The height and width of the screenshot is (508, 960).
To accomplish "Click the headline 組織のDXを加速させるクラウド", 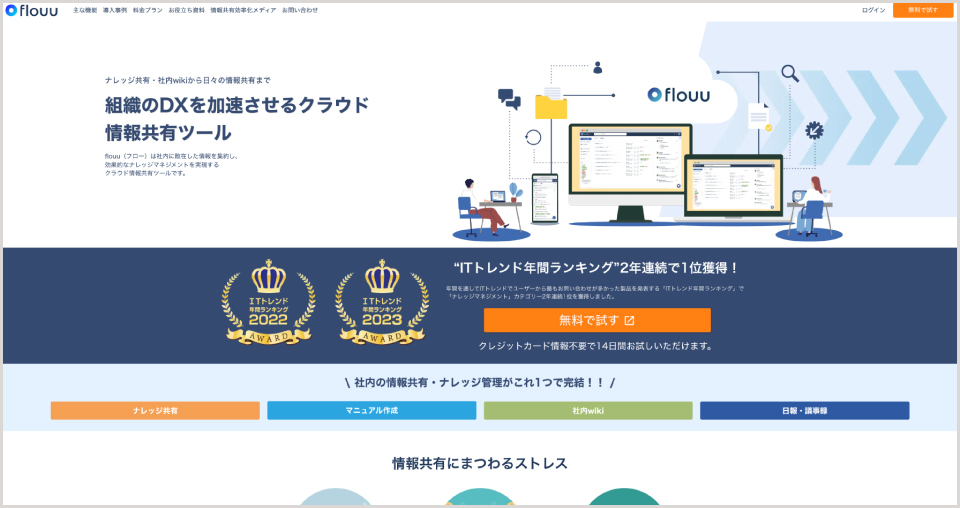I will point(236,105).
